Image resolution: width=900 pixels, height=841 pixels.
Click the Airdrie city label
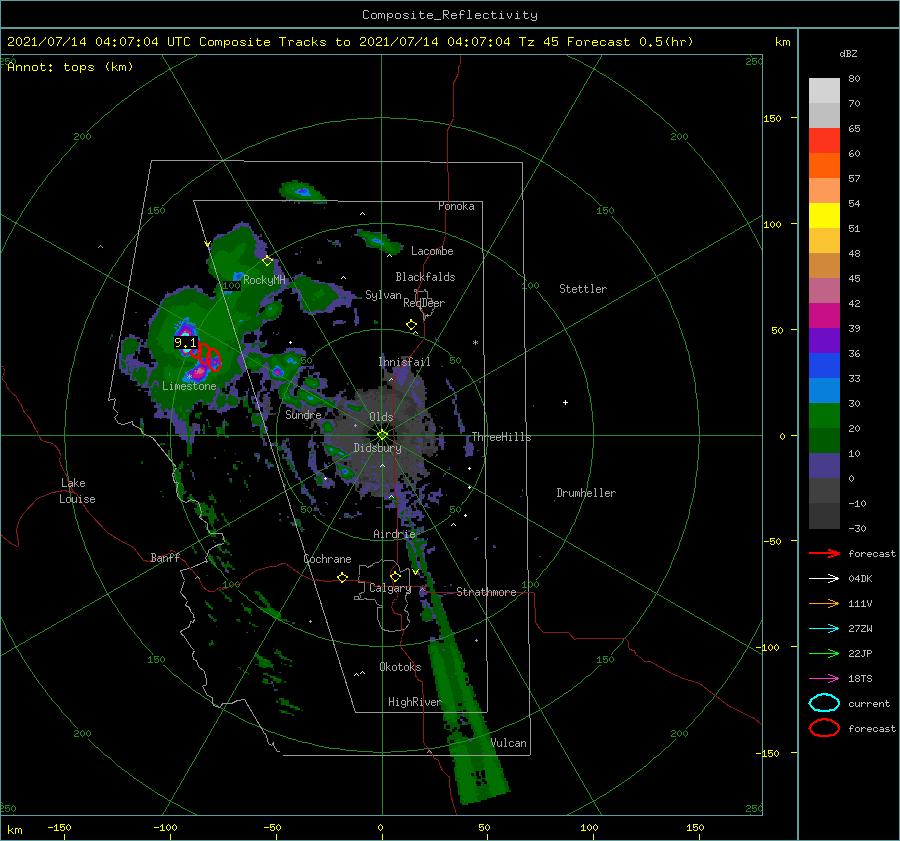pyautogui.click(x=394, y=534)
